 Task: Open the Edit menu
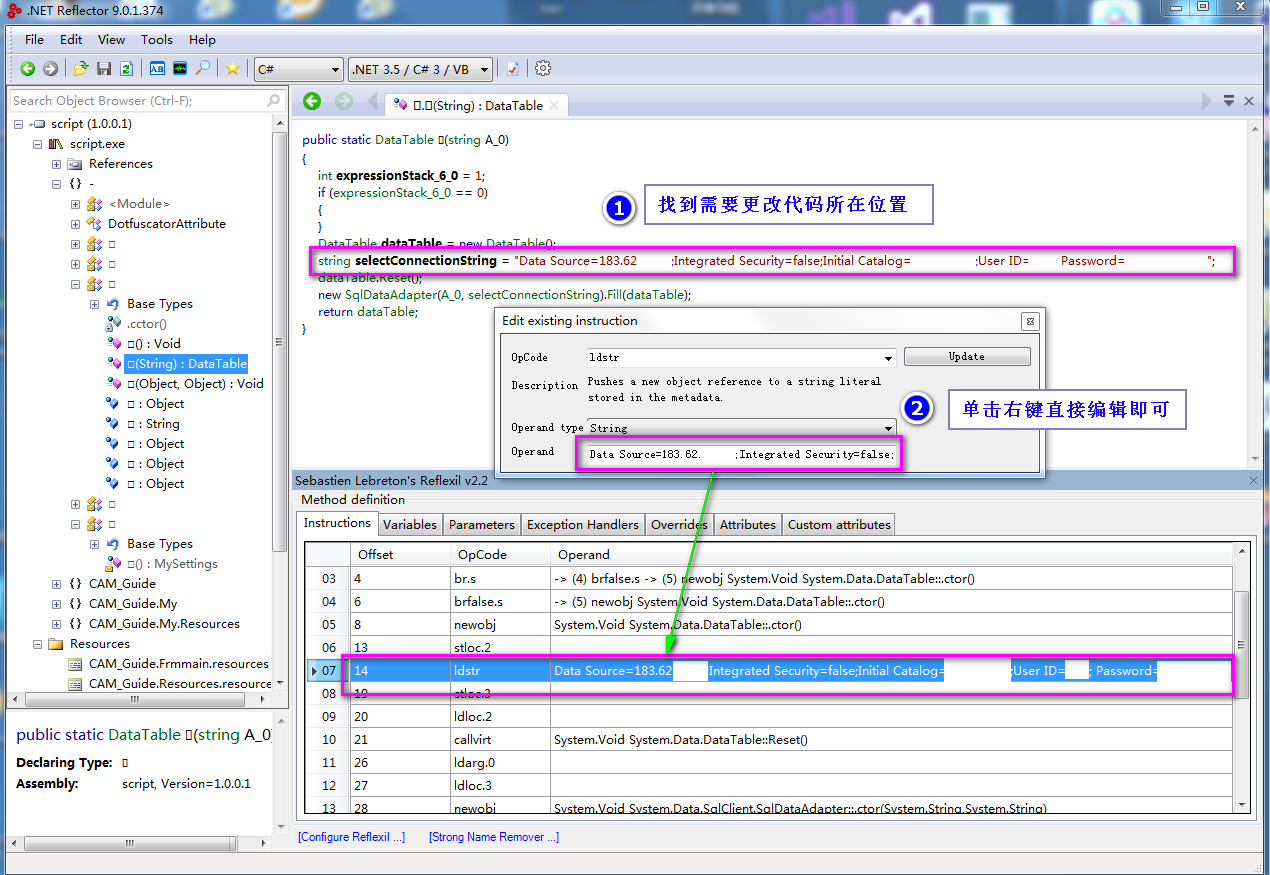pos(71,40)
